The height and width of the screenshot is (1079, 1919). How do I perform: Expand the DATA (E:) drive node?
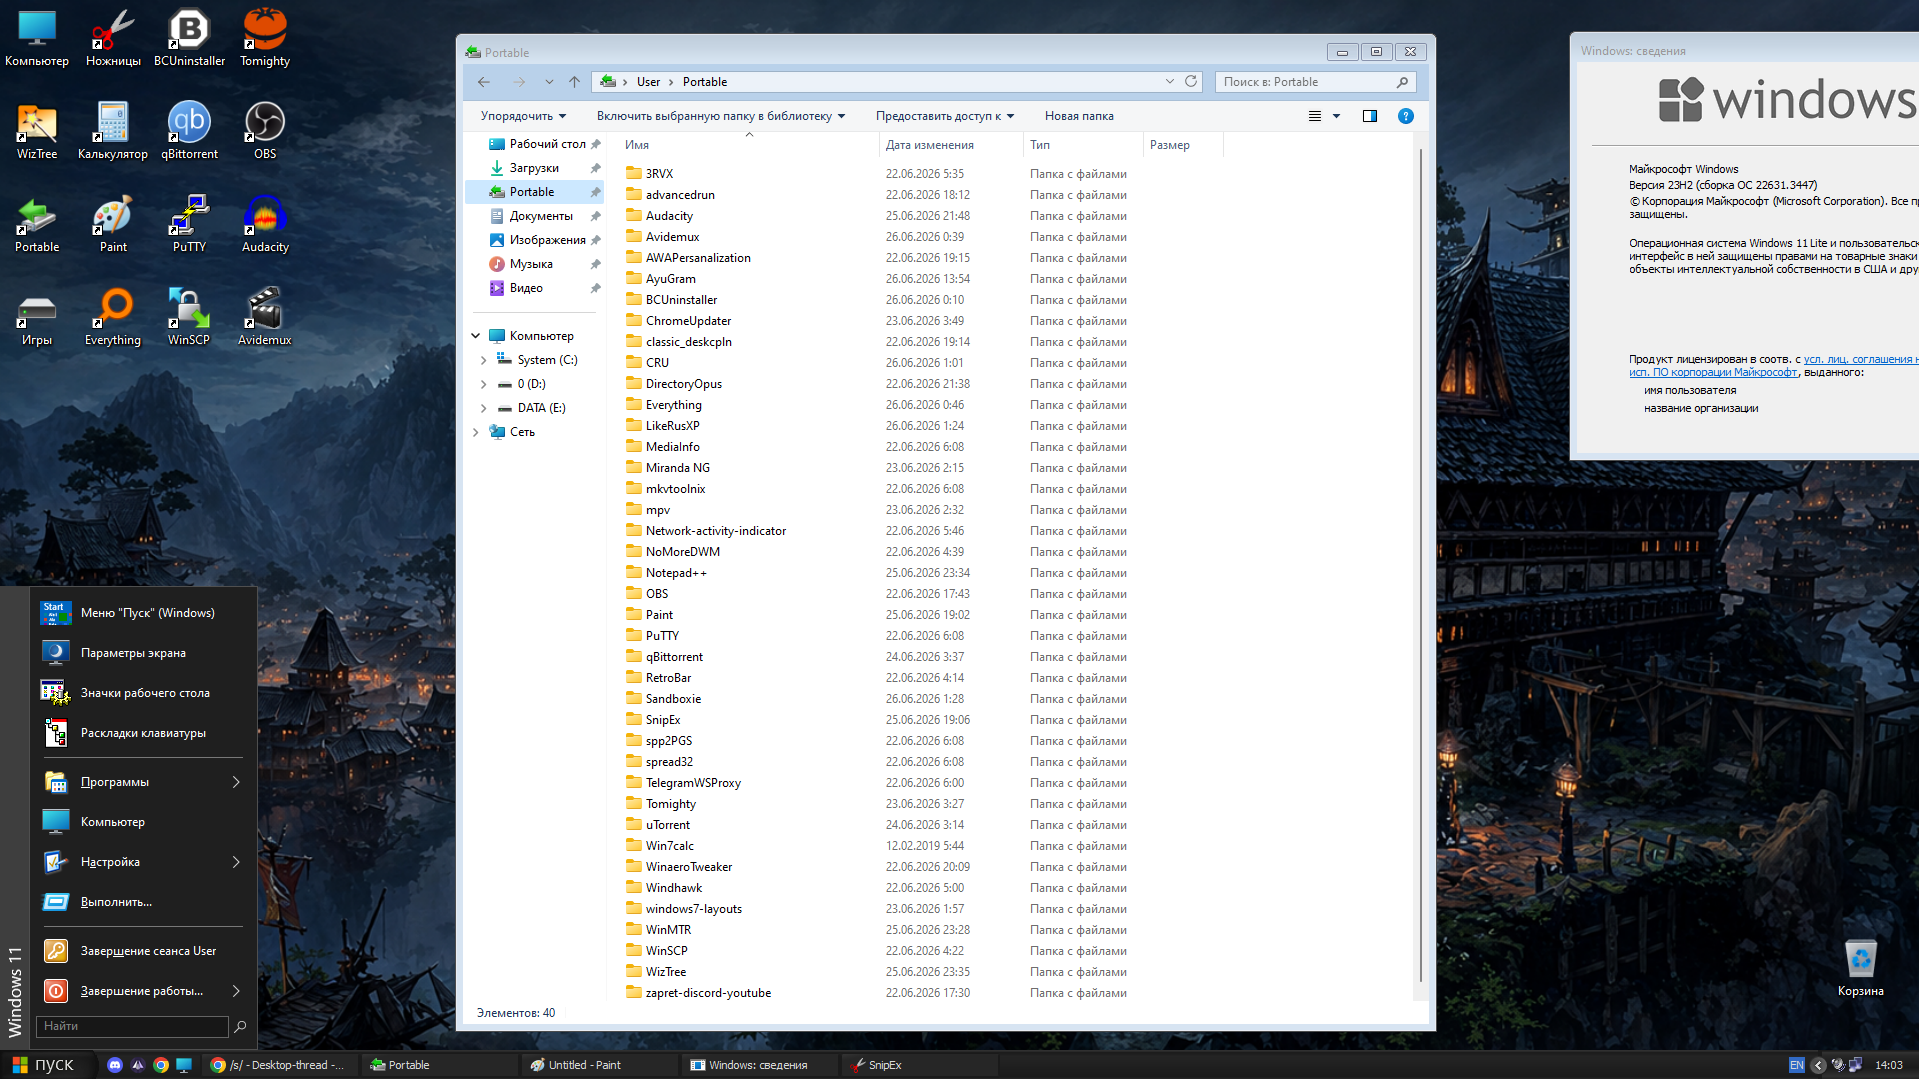484,408
